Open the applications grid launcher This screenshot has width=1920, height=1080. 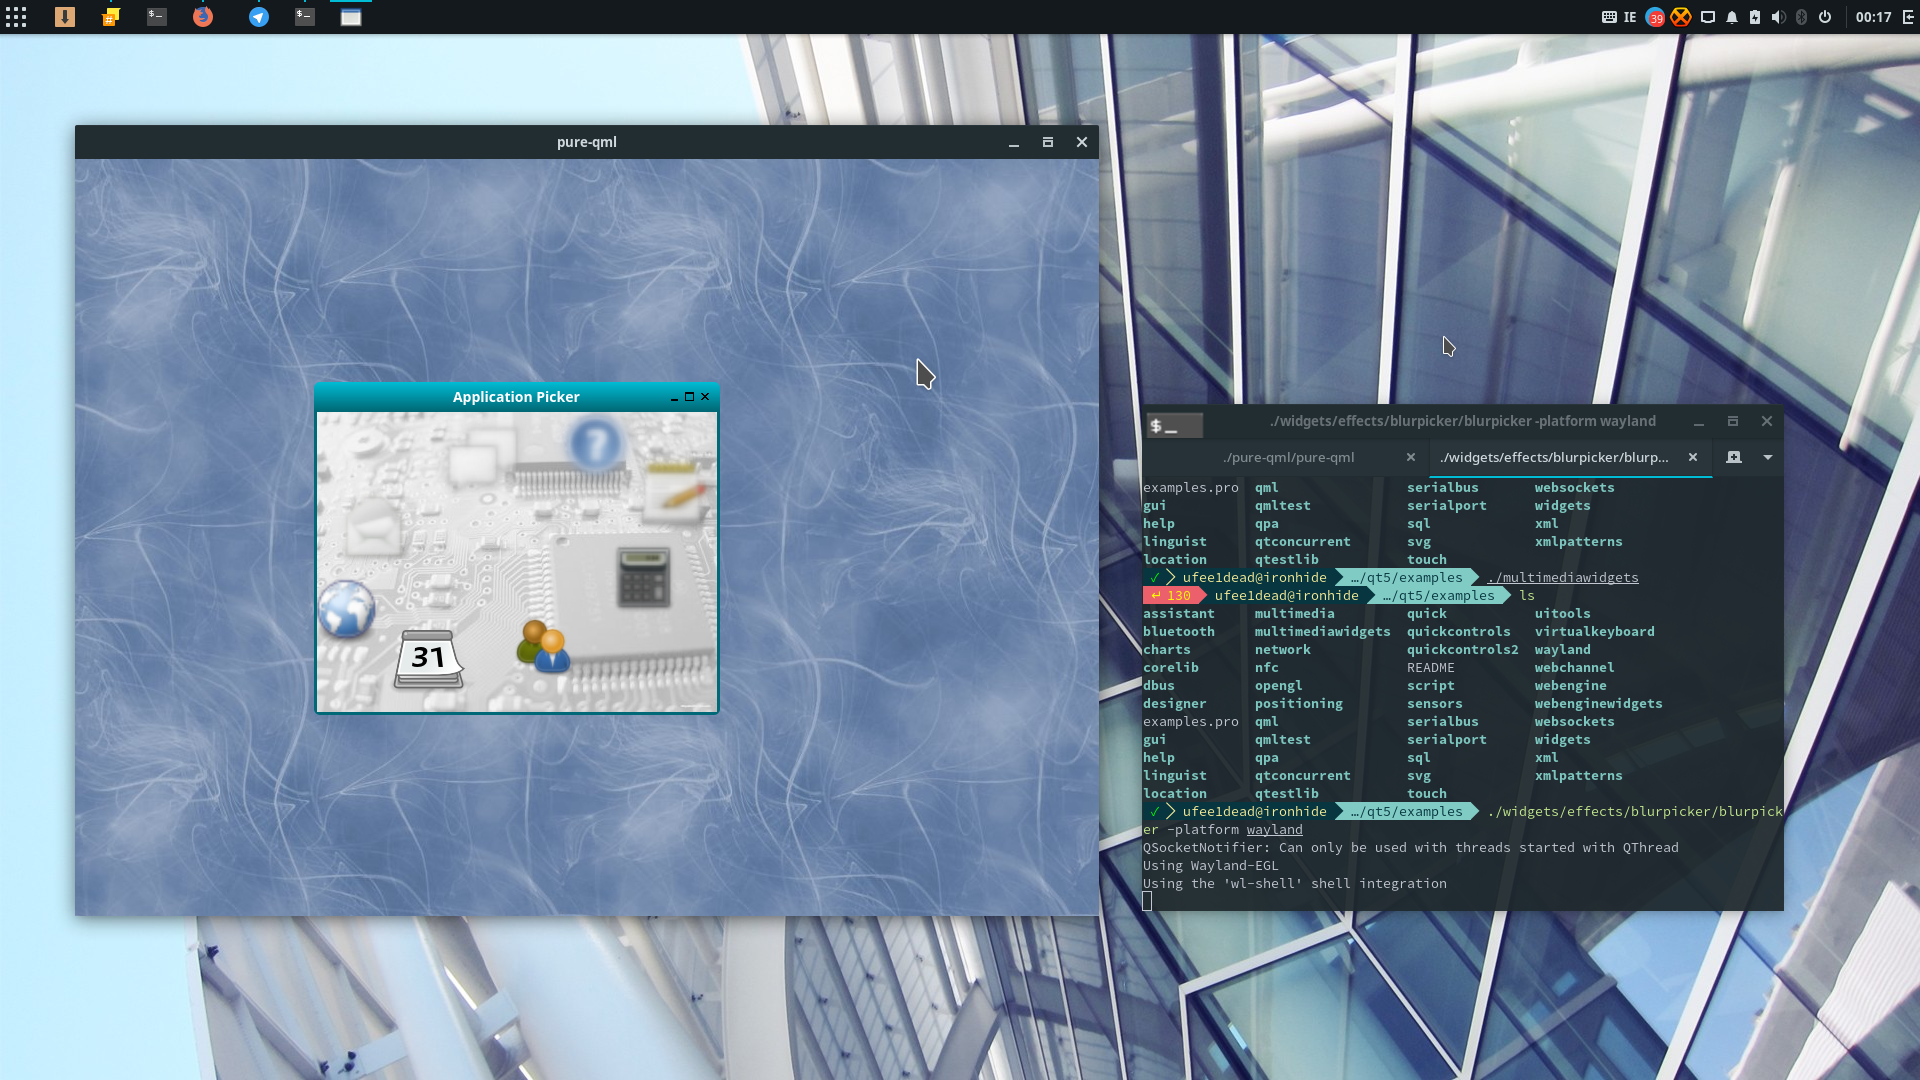pyautogui.click(x=16, y=17)
